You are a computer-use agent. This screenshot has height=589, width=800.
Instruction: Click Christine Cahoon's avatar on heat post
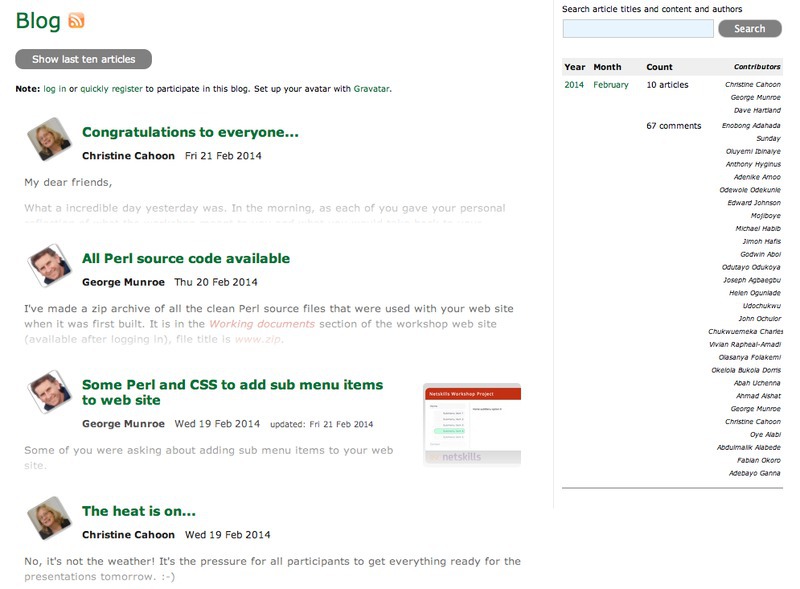click(47, 517)
